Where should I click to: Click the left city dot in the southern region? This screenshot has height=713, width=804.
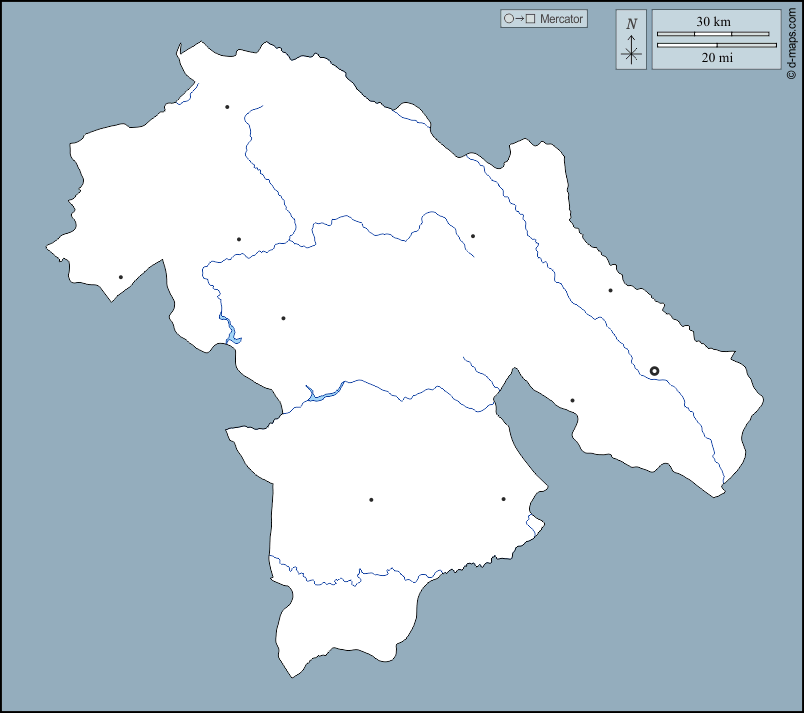[x=371, y=500]
